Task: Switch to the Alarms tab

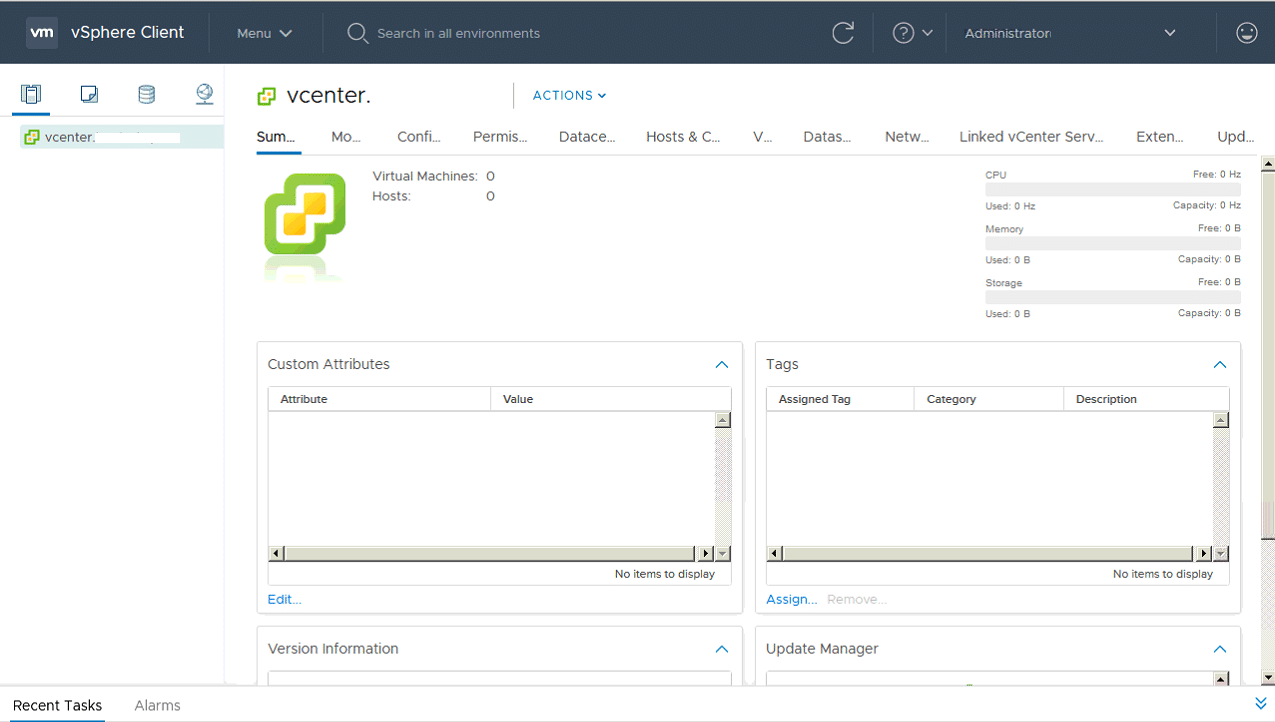Action: (157, 705)
